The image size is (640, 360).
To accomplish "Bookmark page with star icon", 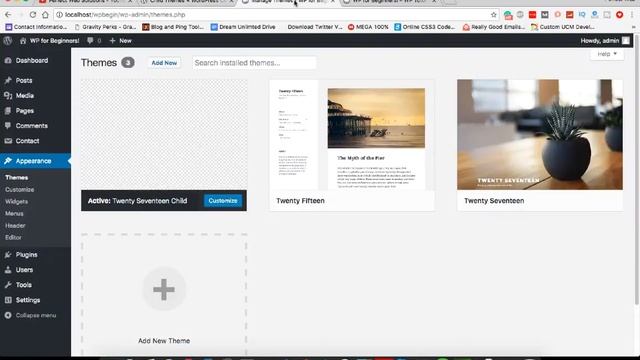I will click(493, 15).
